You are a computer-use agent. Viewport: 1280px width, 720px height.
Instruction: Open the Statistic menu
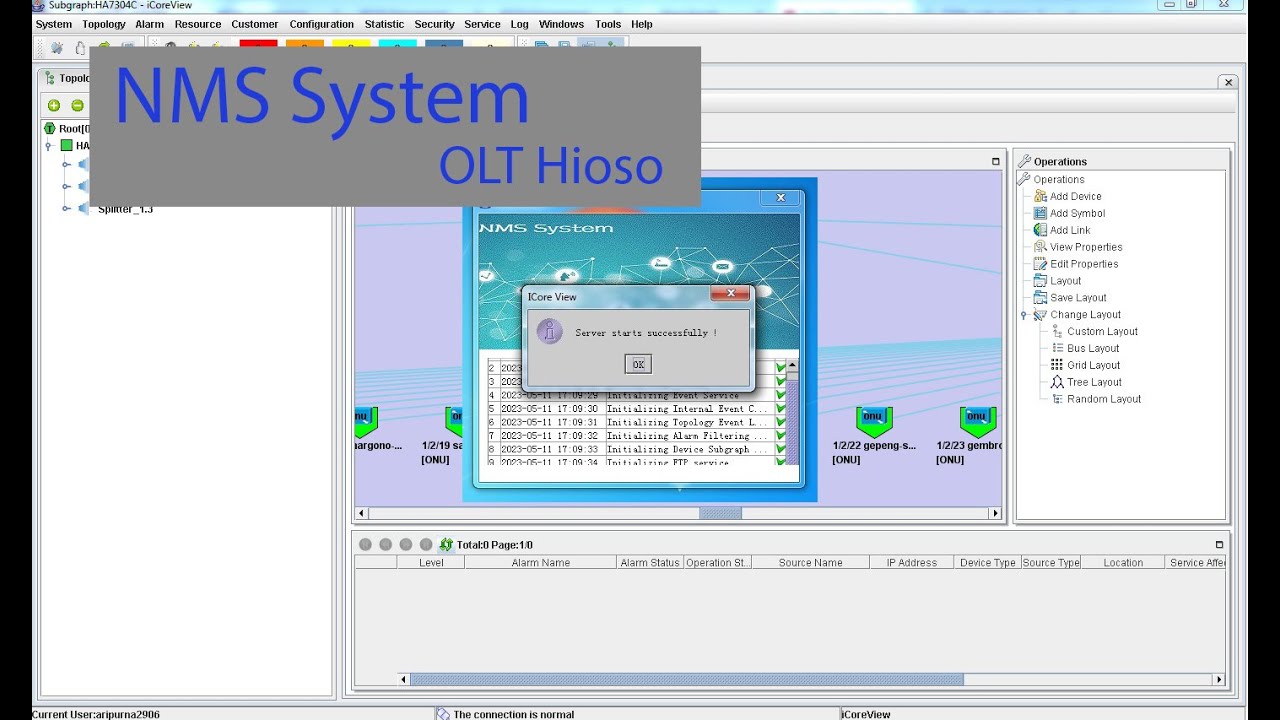(x=384, y=24)
